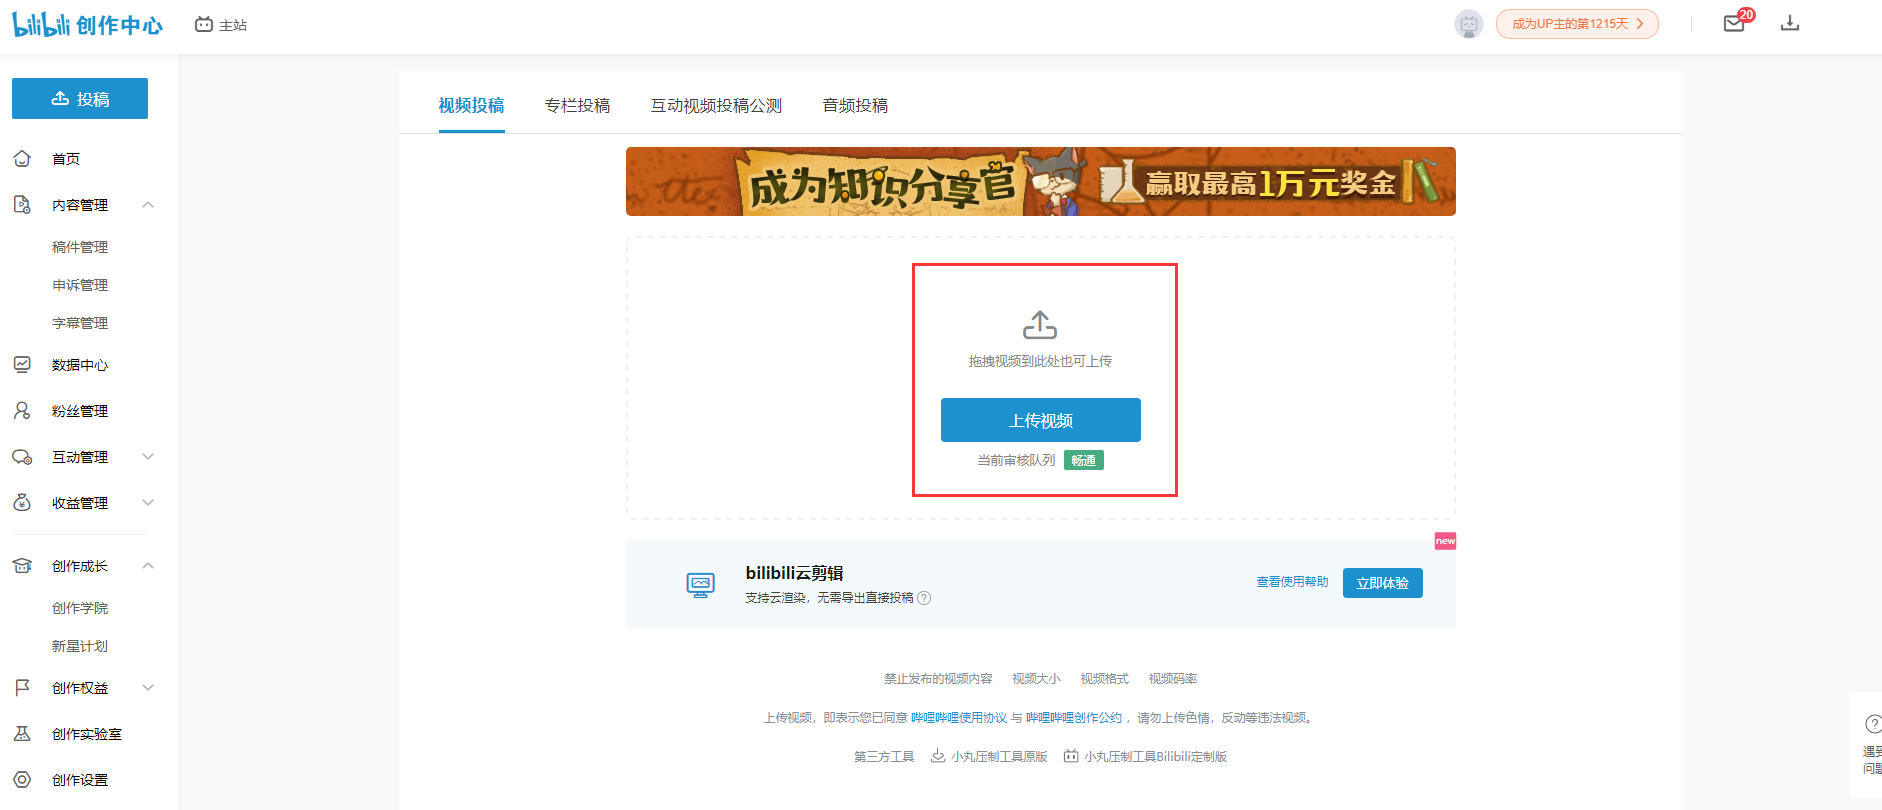
Task: Click the bilibili 创作中心 logo
Action: point(88,25)
